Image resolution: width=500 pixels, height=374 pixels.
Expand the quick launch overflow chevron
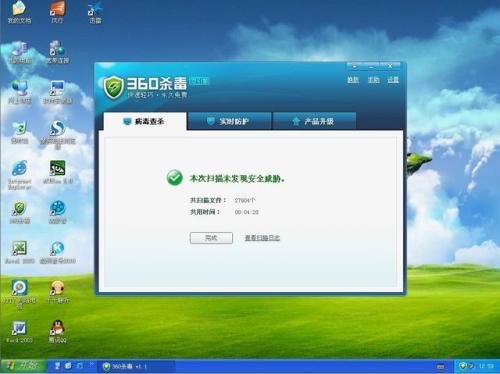coord(91,365)
